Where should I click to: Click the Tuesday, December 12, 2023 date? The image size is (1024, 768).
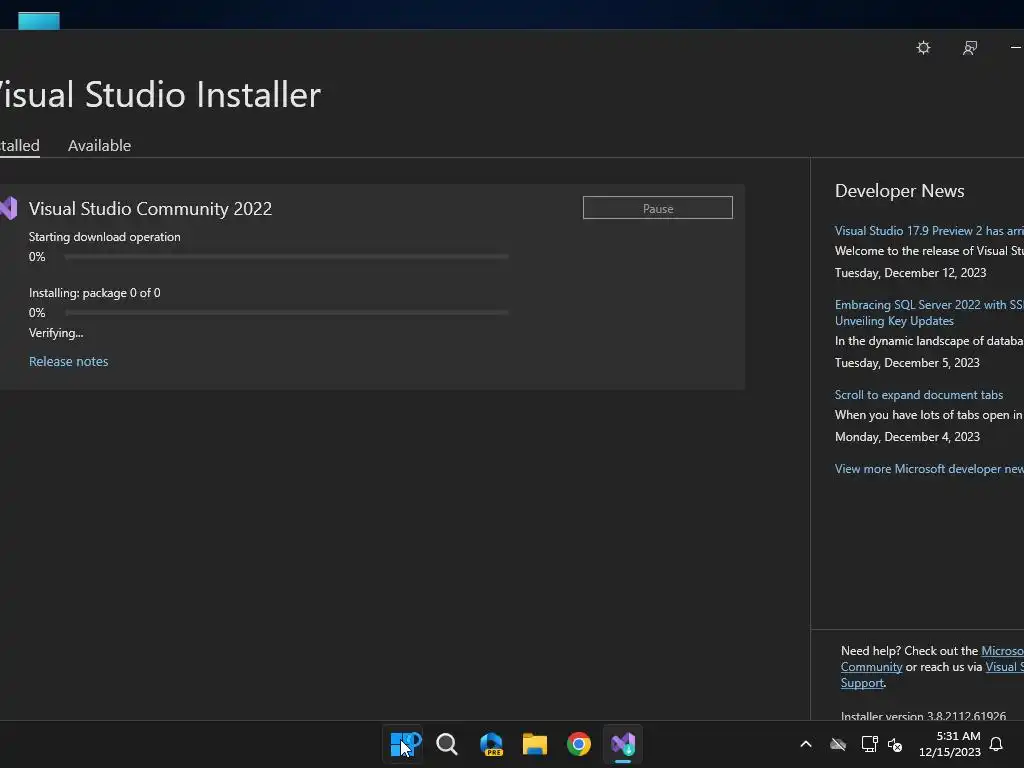click(910, 272)
